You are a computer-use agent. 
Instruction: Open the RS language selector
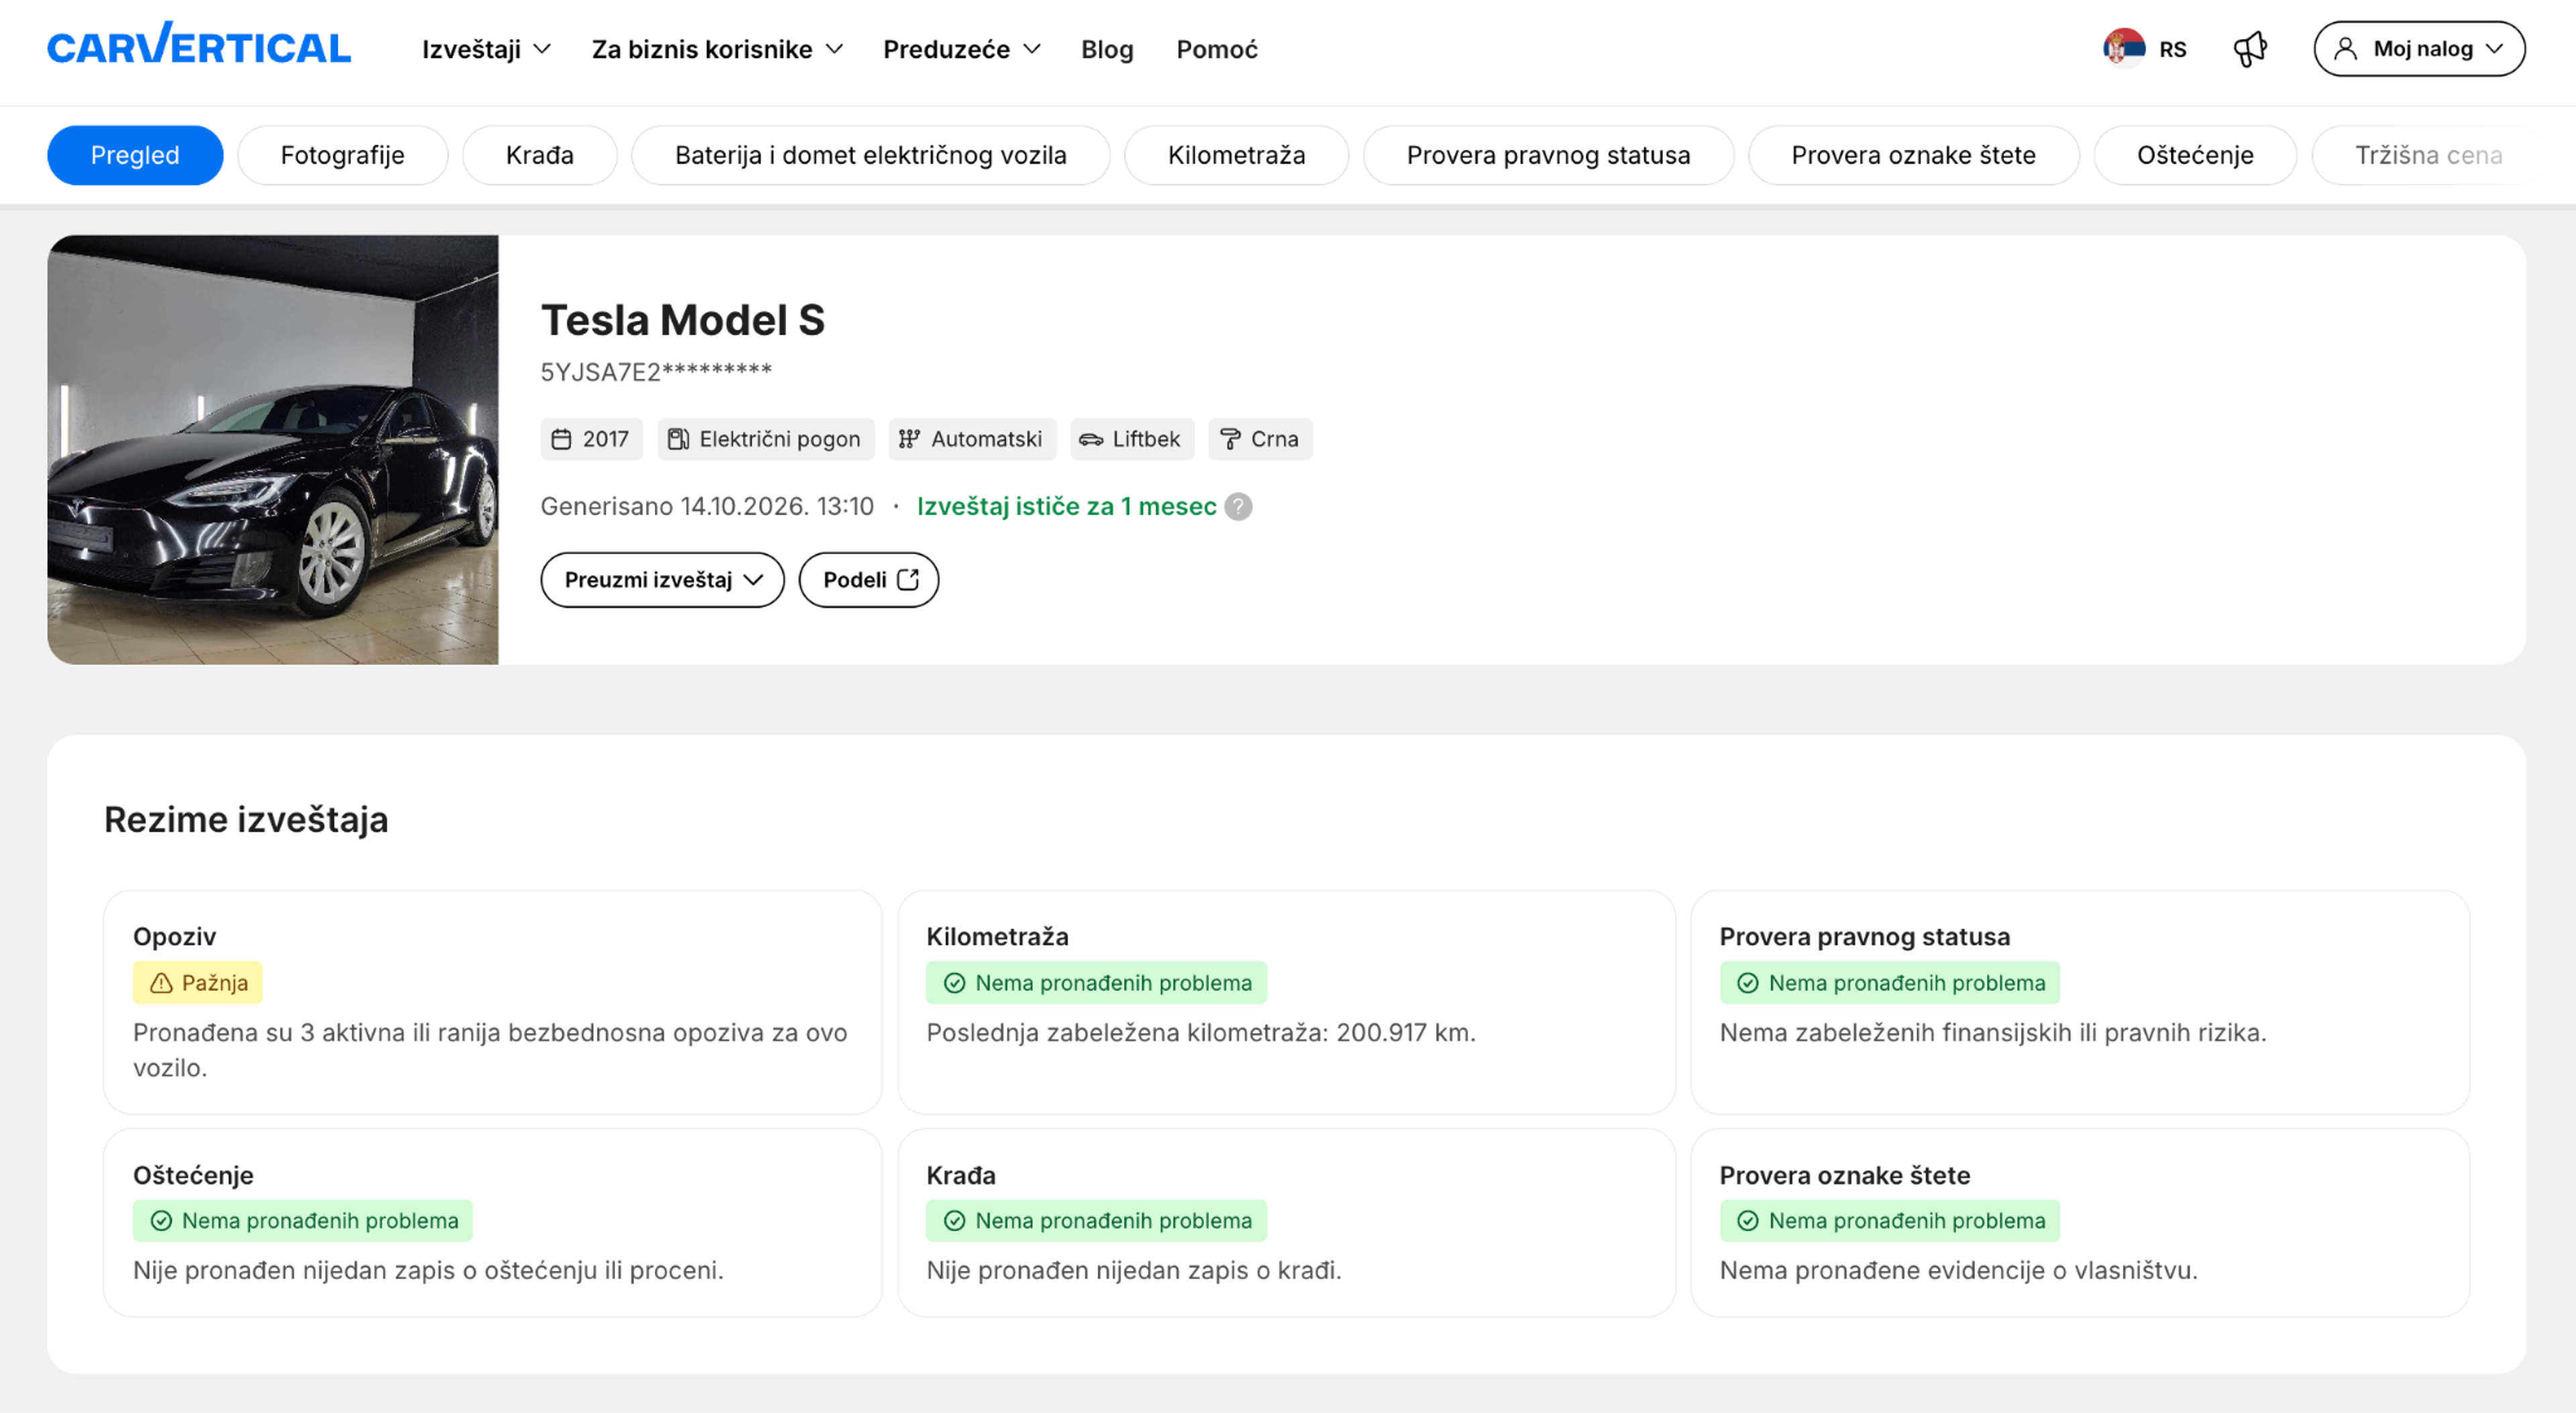tap(2145, 49)
